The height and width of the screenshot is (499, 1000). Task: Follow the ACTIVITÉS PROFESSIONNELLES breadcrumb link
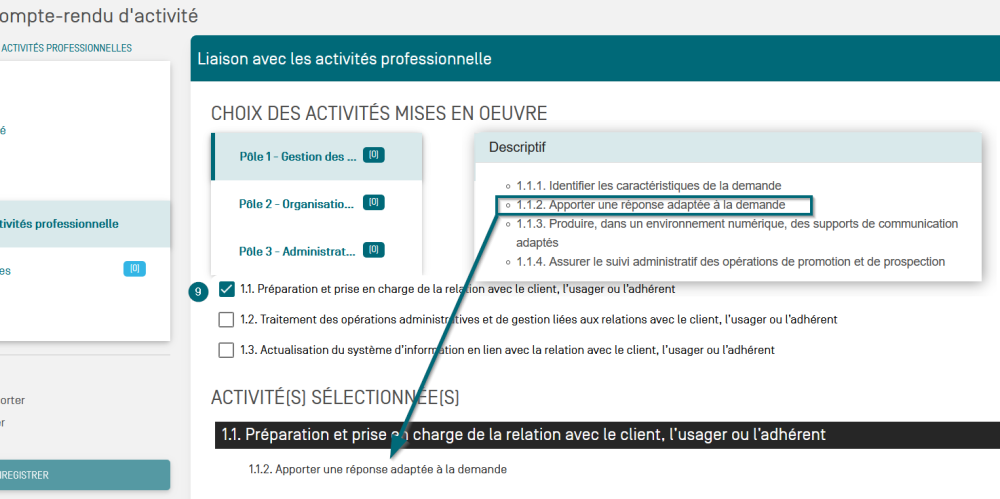point(66,48)
